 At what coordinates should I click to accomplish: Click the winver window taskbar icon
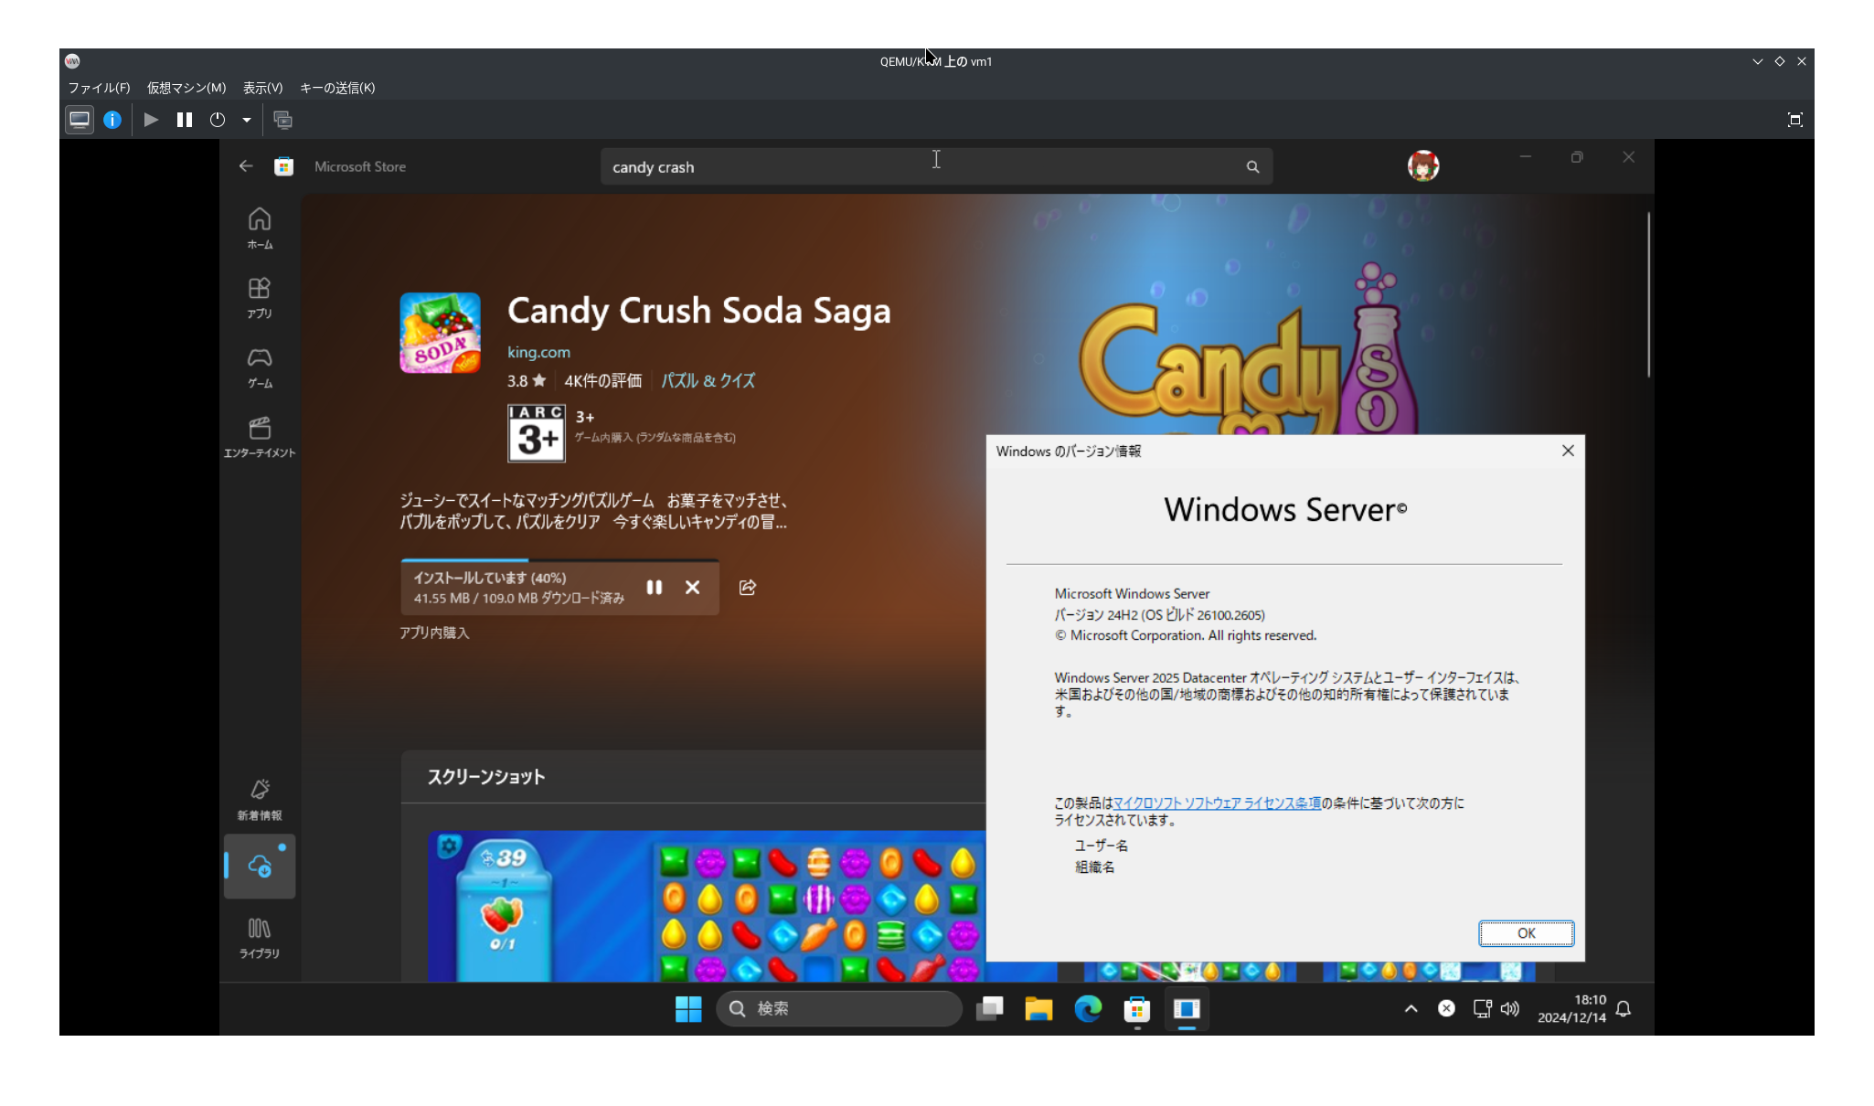pos(1187,1009)
